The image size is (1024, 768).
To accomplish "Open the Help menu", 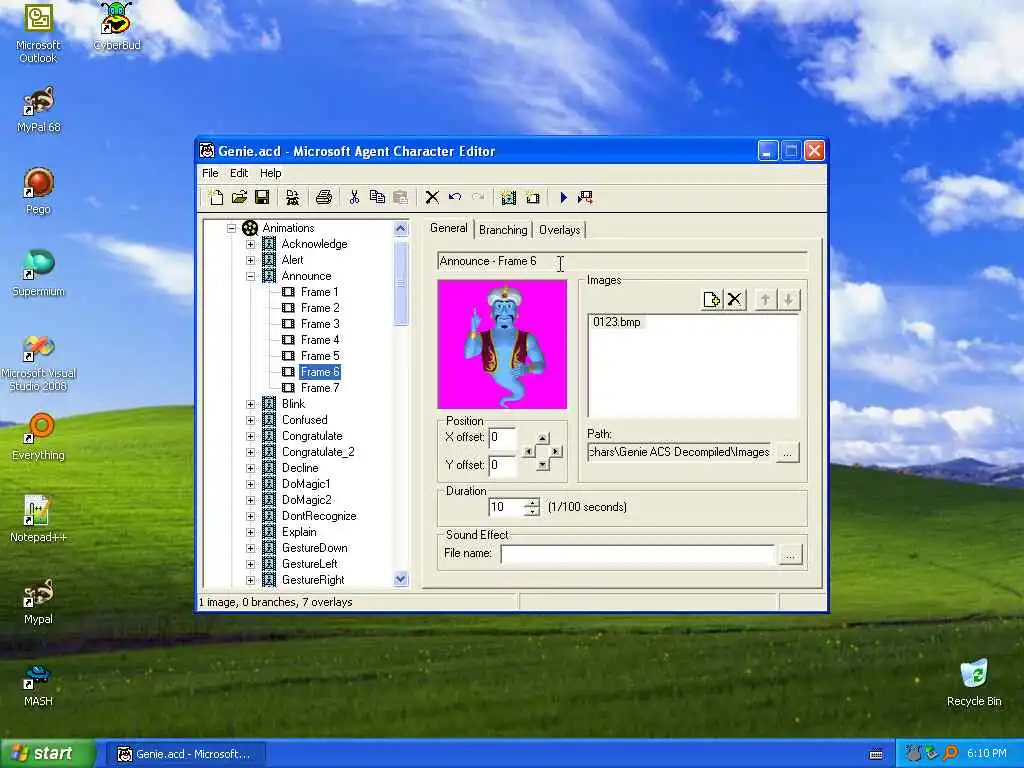I will (x=270, y=173).
